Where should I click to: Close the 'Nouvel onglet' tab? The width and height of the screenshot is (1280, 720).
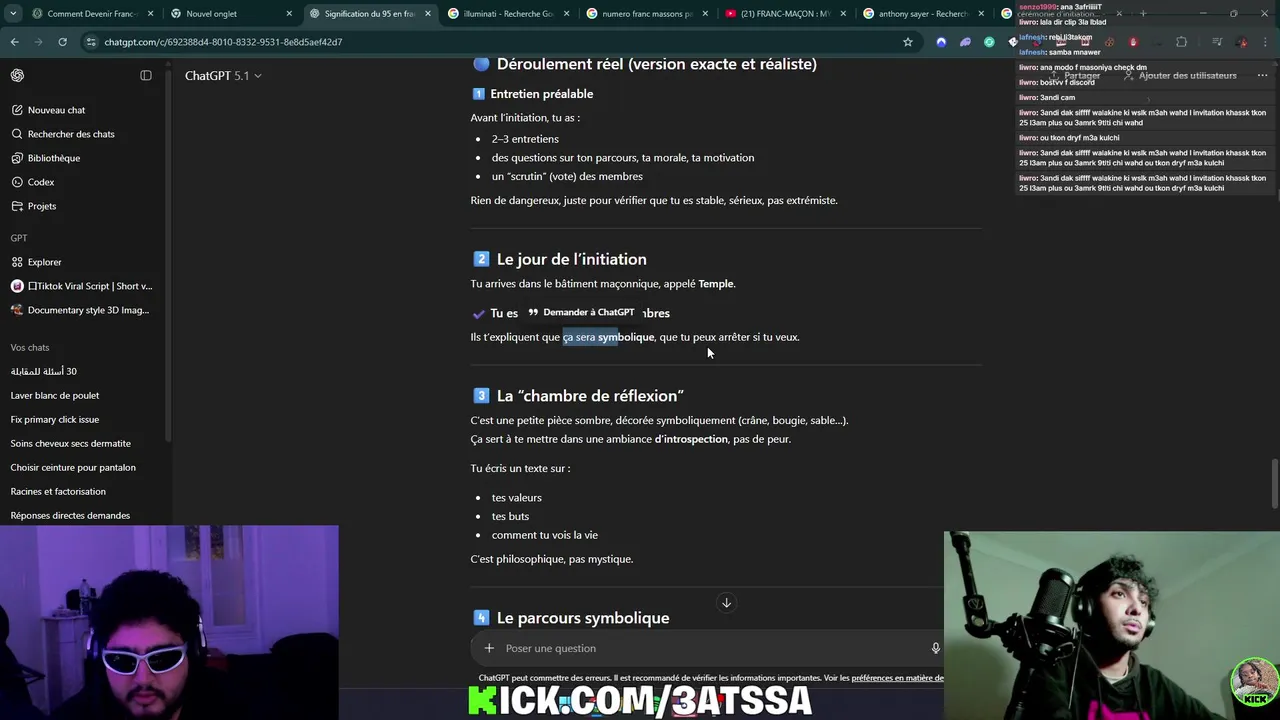290,14
